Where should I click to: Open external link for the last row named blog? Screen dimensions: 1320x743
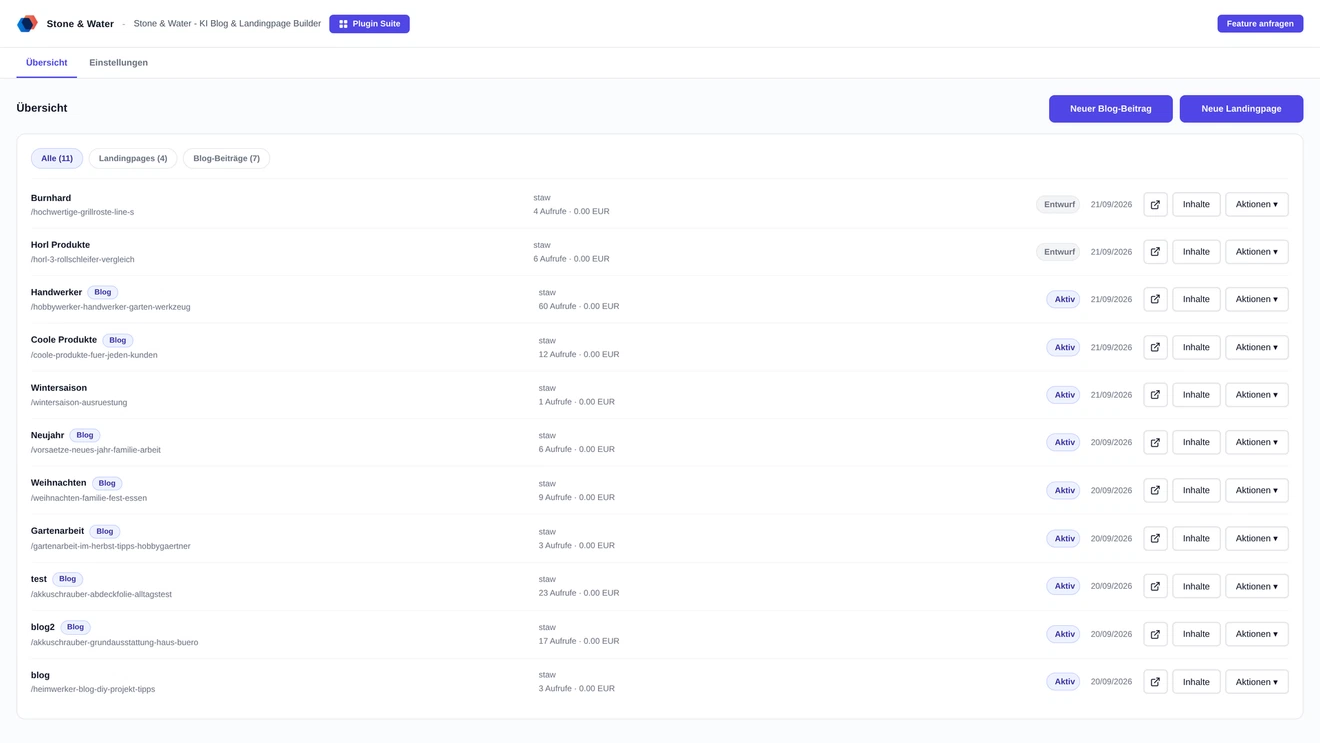click(1155, 682)
